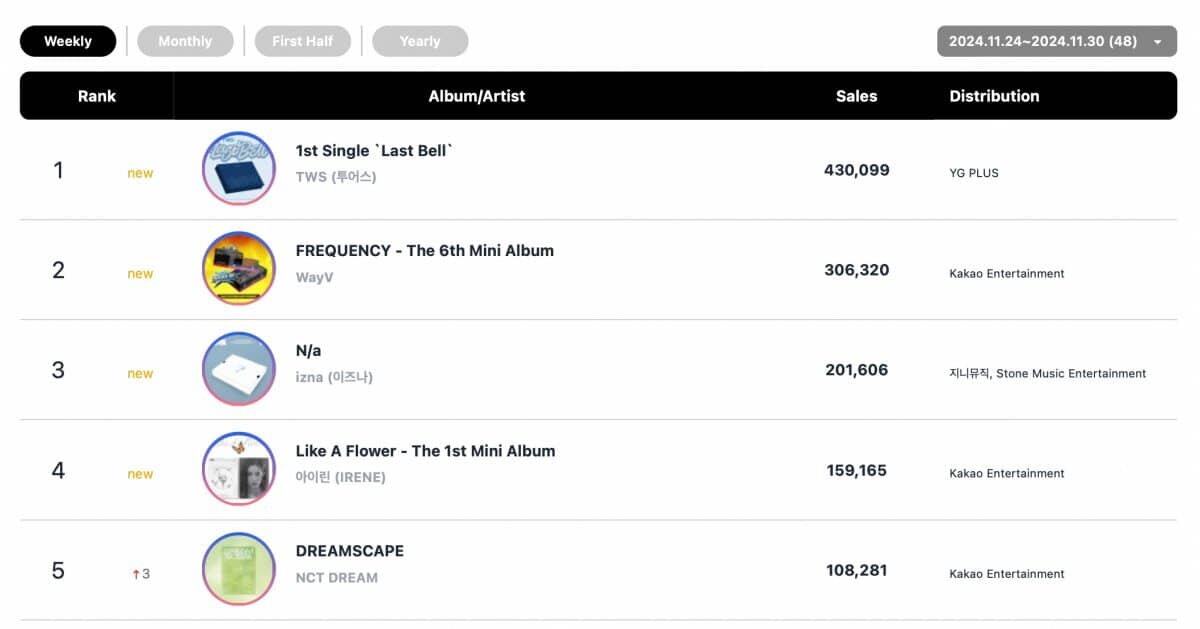1200x629 pixels.
Task: Click the Sales column header
Action: click(x=856, y=96)
